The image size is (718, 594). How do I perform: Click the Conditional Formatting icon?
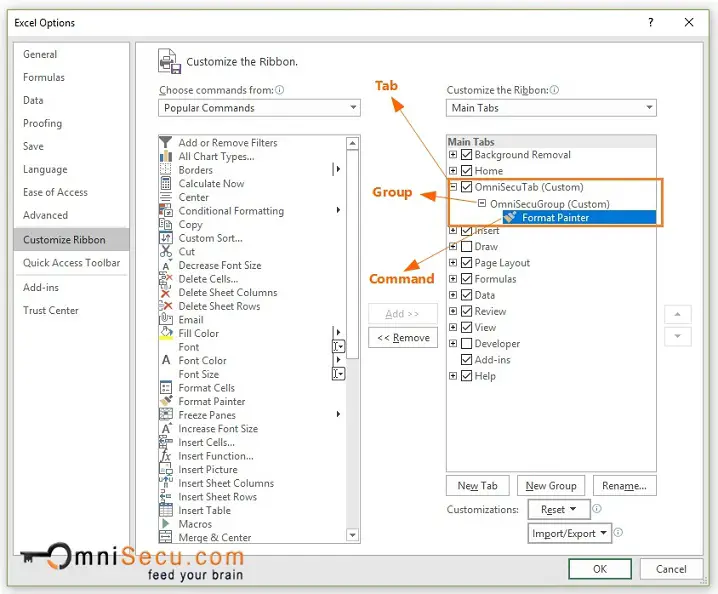165,211
